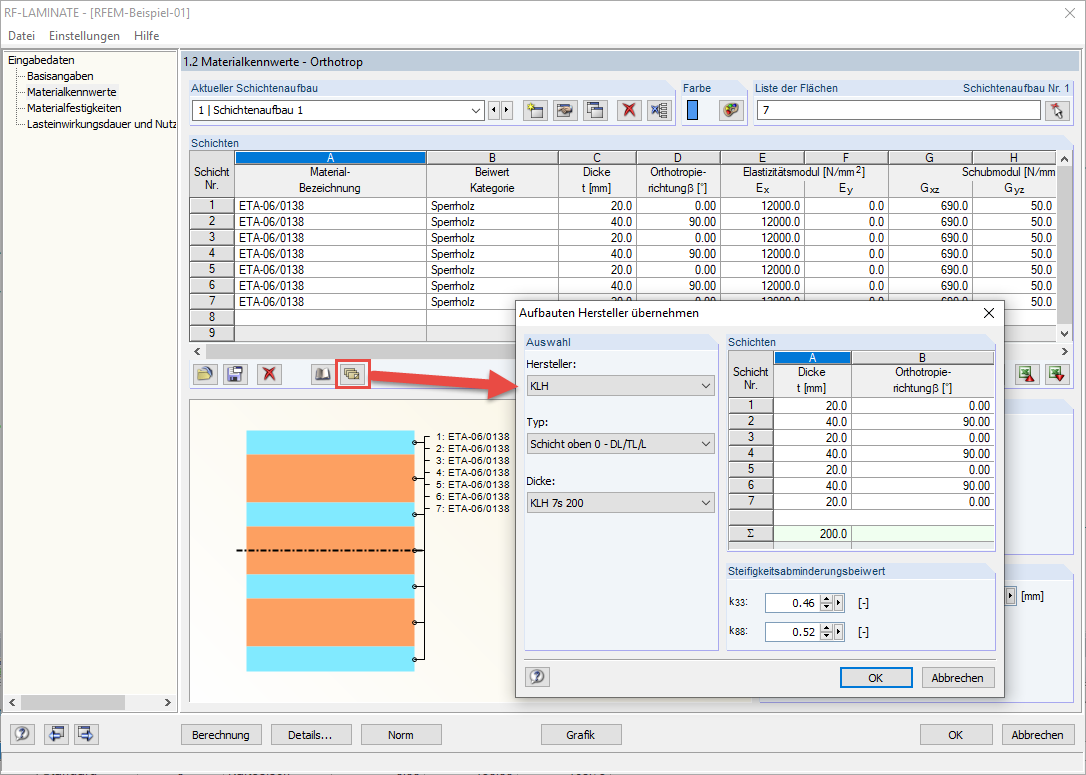Click ETA-06/0138 cell in row 3
1086x775 pixels.
click(x=330, y=238)
